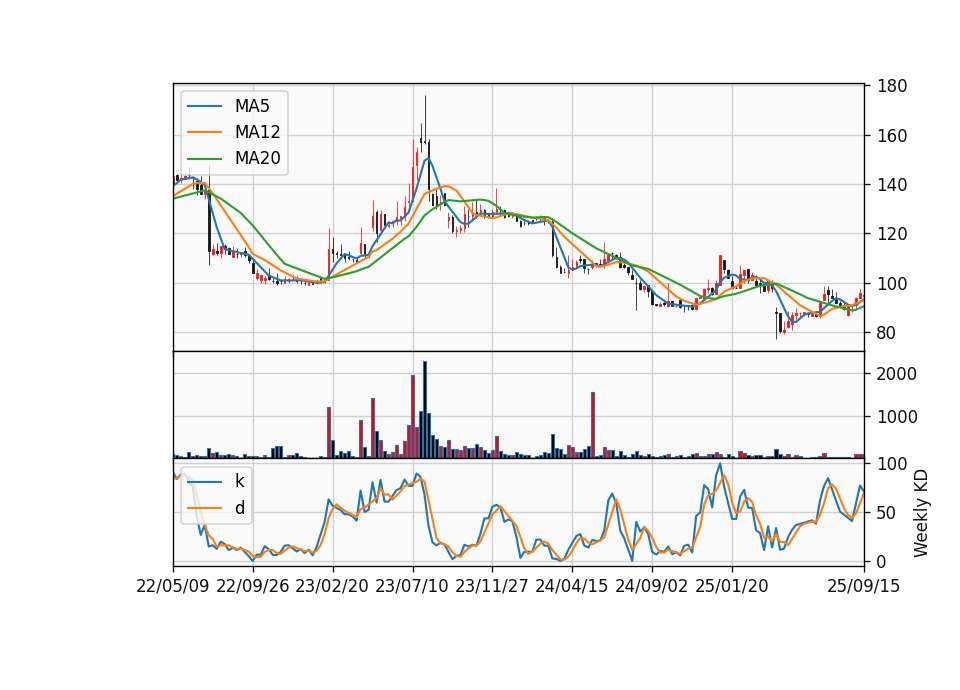The height and width of the screenshot is (690, 960).
Task: Click the green MA20 legend line sample
Action: [x=204, y=158]
